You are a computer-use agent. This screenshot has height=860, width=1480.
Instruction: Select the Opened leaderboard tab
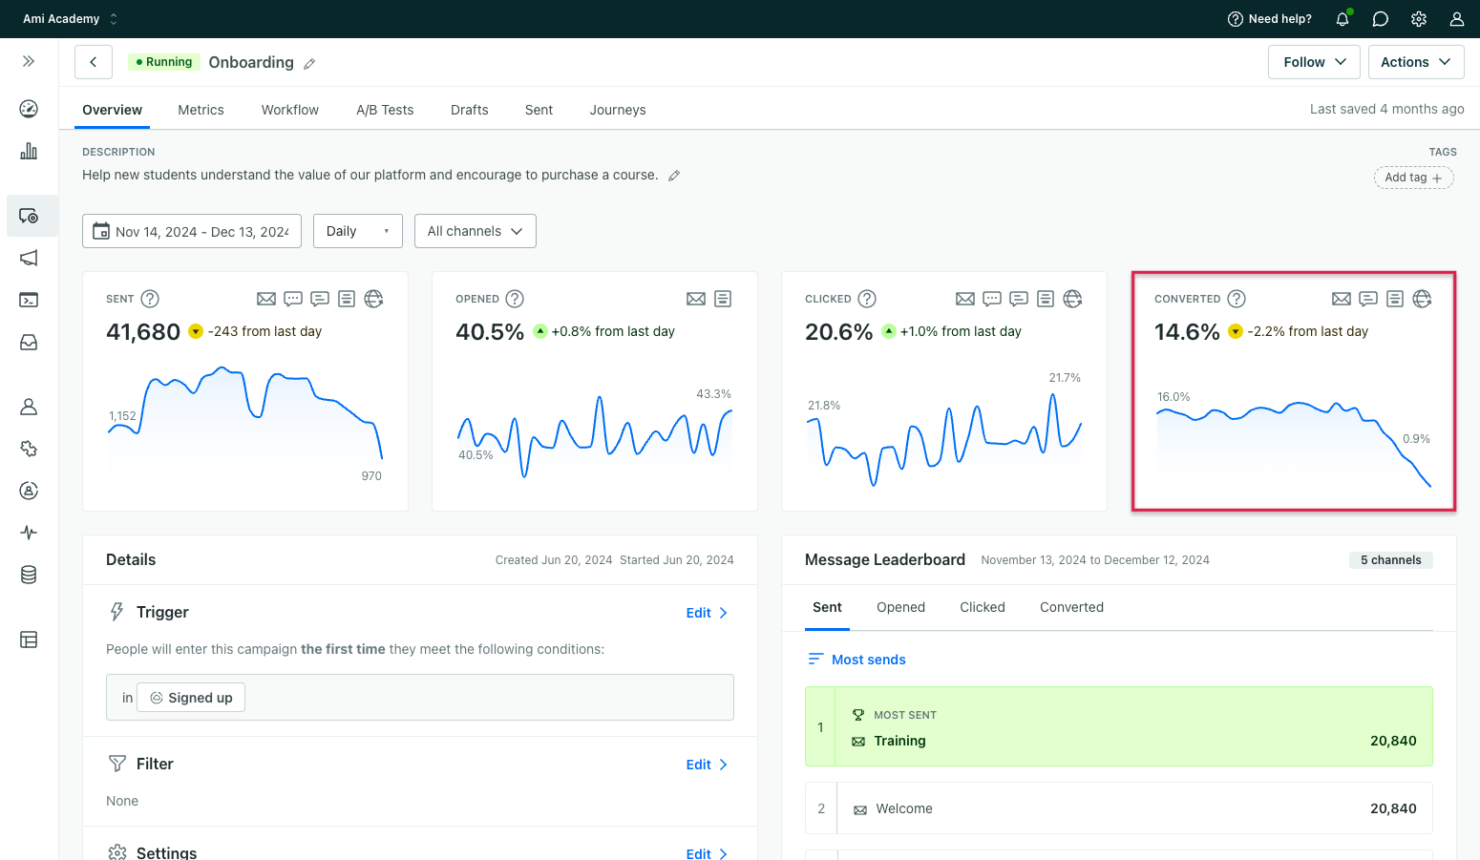point(901,607)
